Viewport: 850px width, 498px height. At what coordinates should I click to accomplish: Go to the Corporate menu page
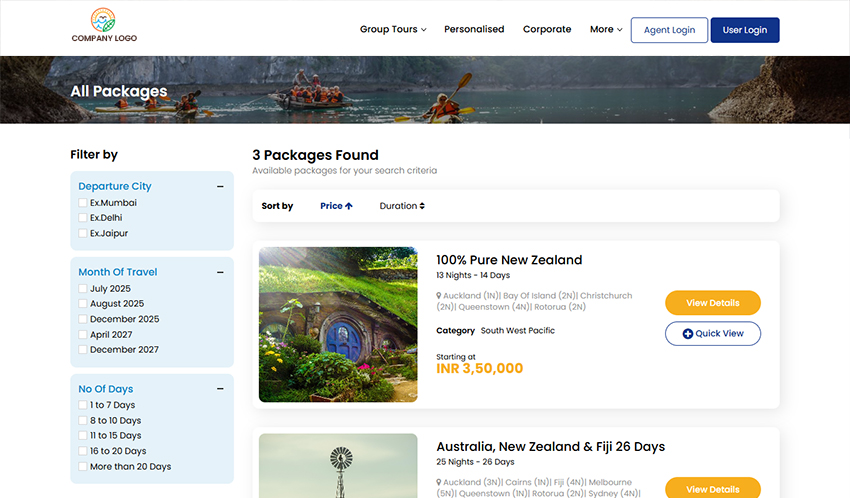coord(547,30)
